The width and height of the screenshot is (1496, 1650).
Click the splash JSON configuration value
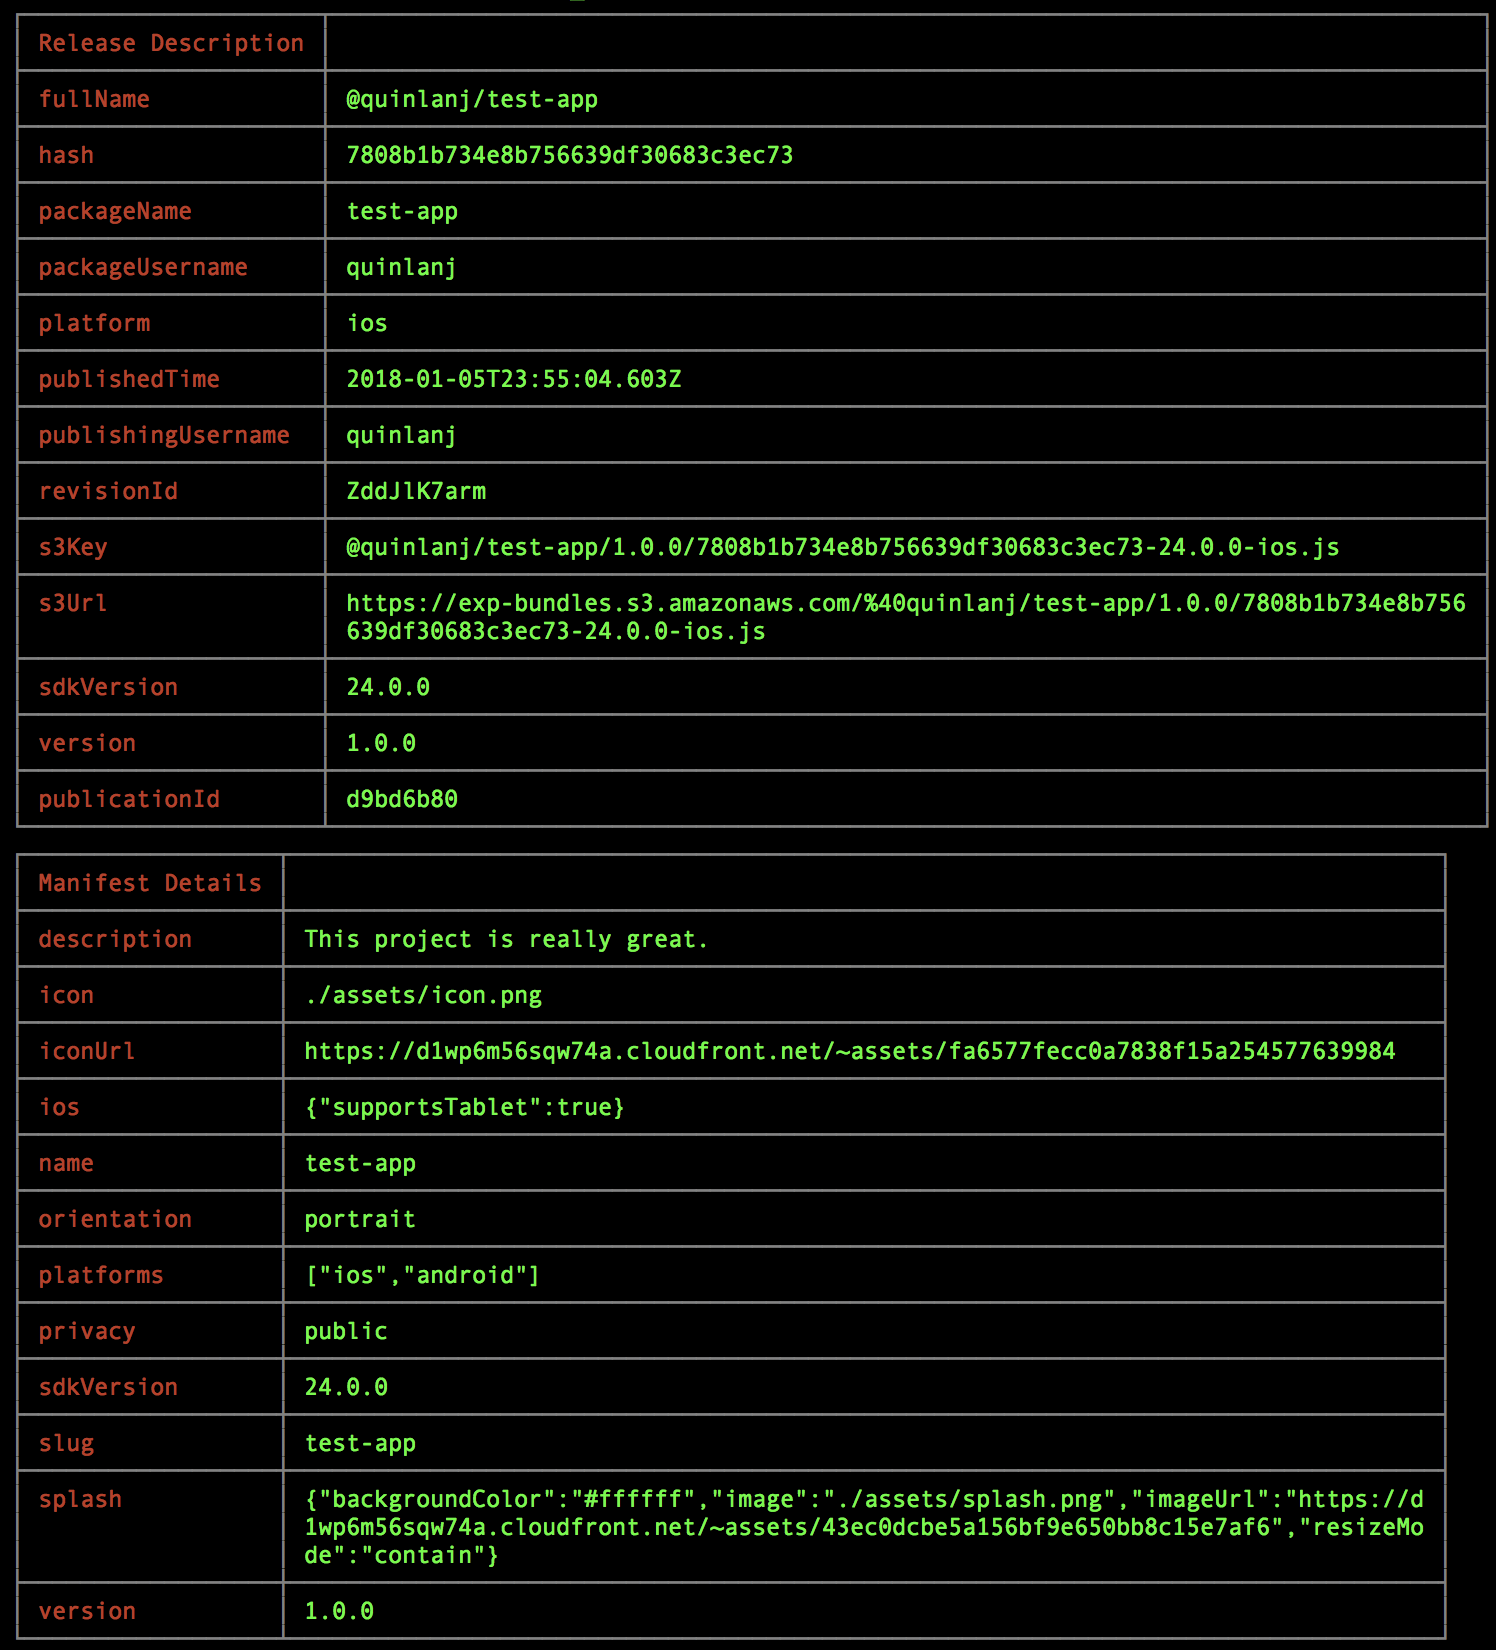[864, 1526]
